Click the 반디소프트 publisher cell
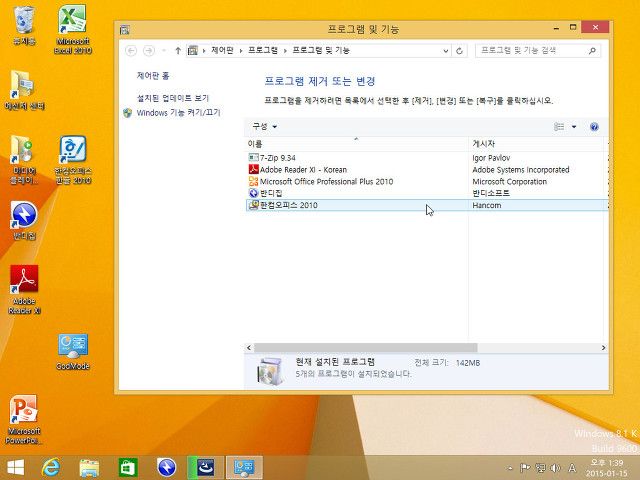The width and height of the screenshot is (640, 480). point(491,193)
